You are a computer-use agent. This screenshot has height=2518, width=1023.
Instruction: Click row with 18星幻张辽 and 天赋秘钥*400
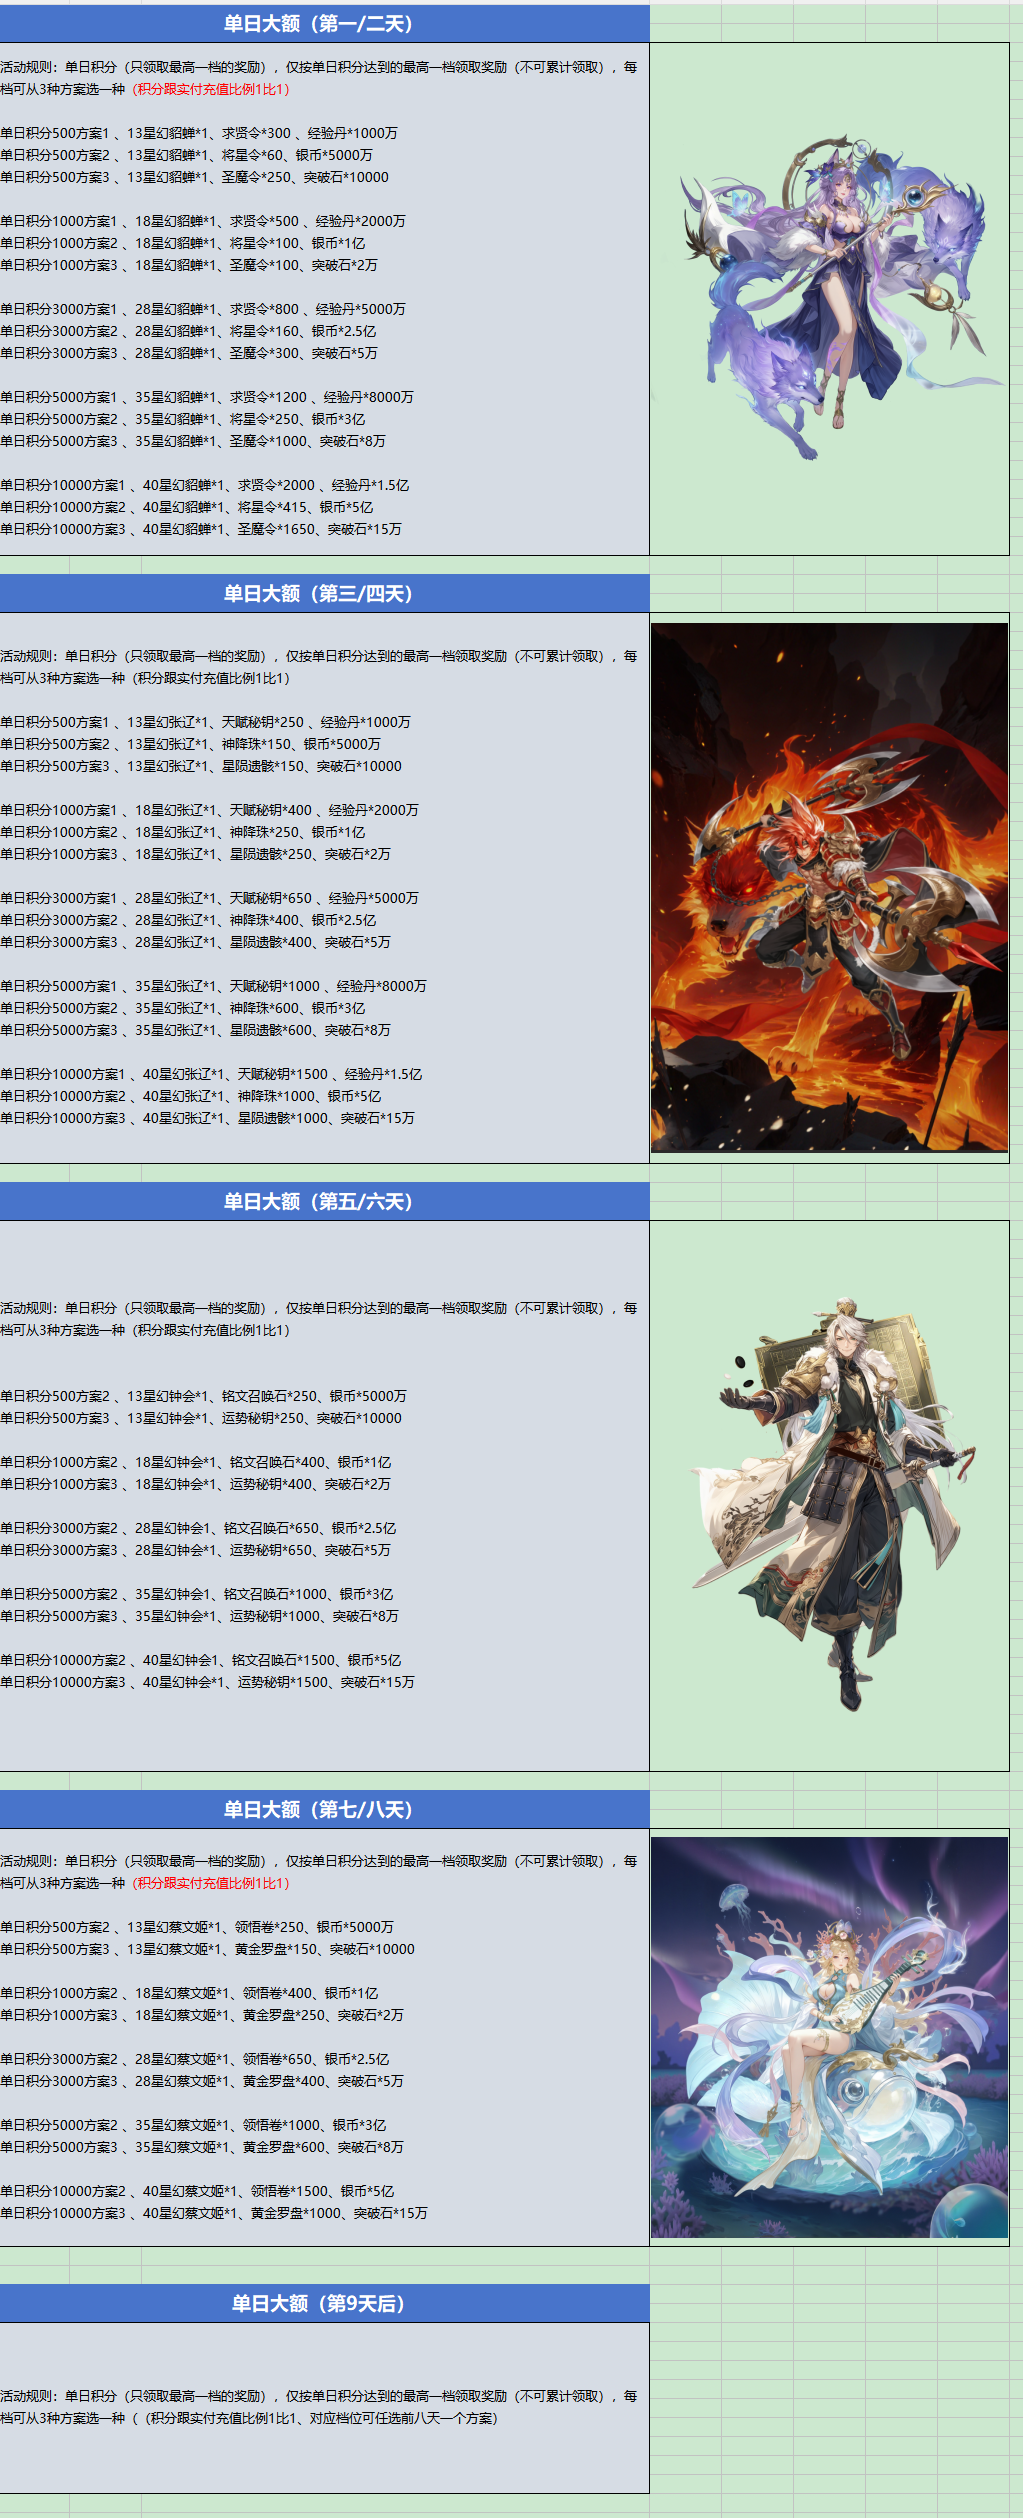[x=209, y=810]
